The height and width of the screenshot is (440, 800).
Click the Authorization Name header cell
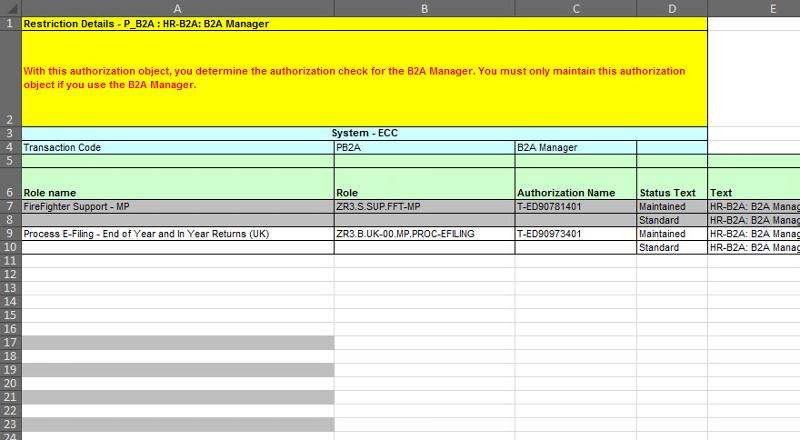(576, 183)
